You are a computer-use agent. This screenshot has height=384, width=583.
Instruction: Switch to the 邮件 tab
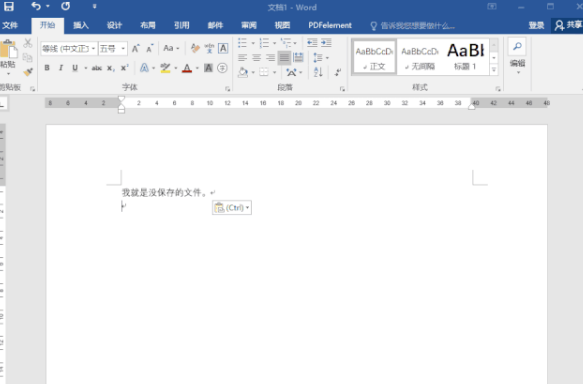coord(215,25)
